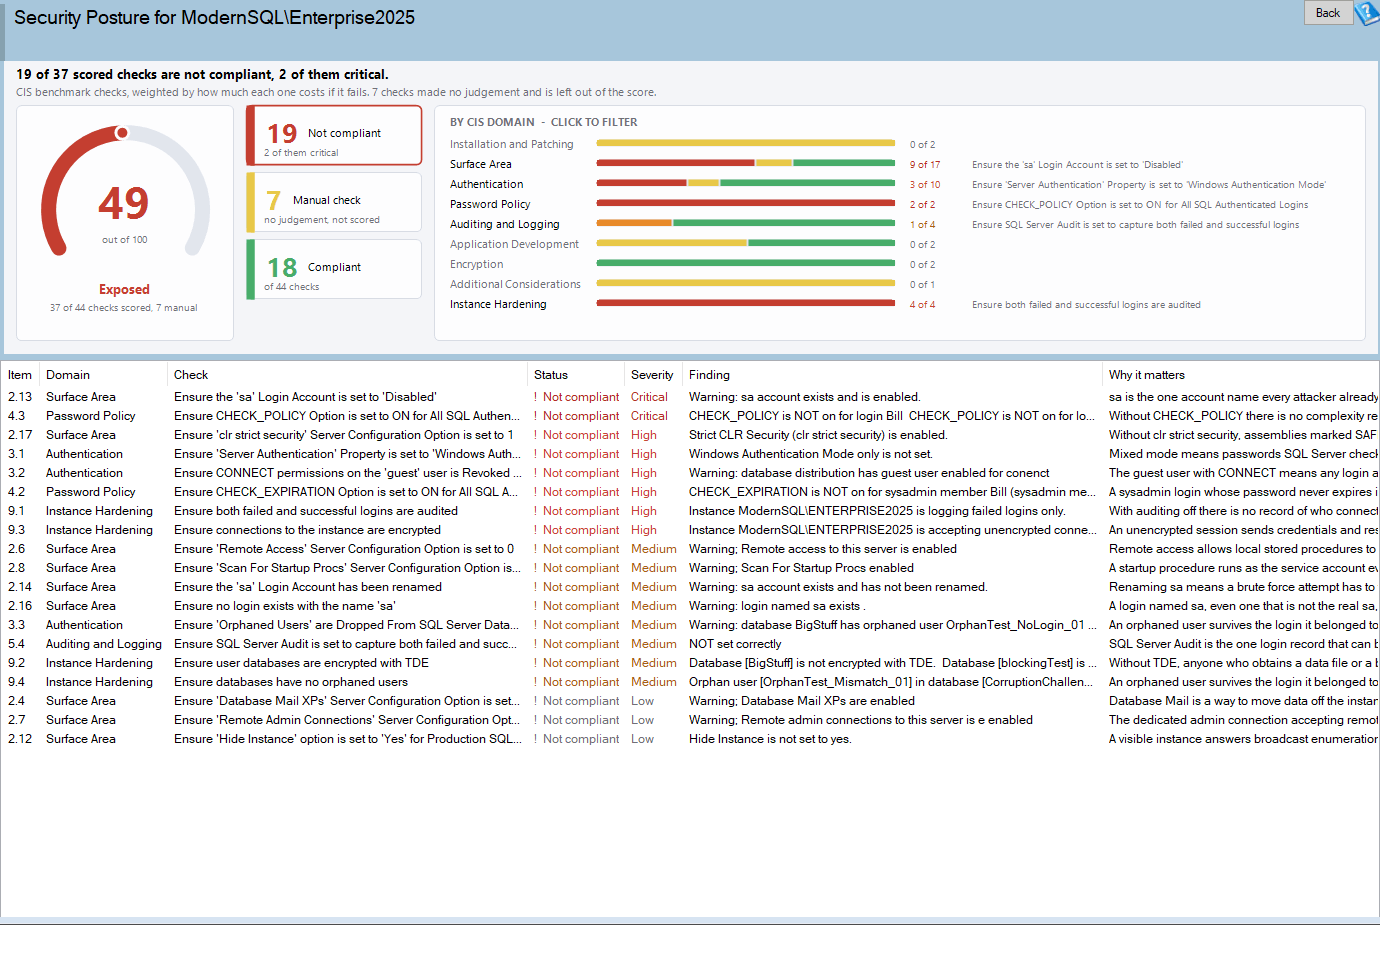Filter by Additional Considerations domain
Screen dimensions: 1380x976
(x=515, y=284)
